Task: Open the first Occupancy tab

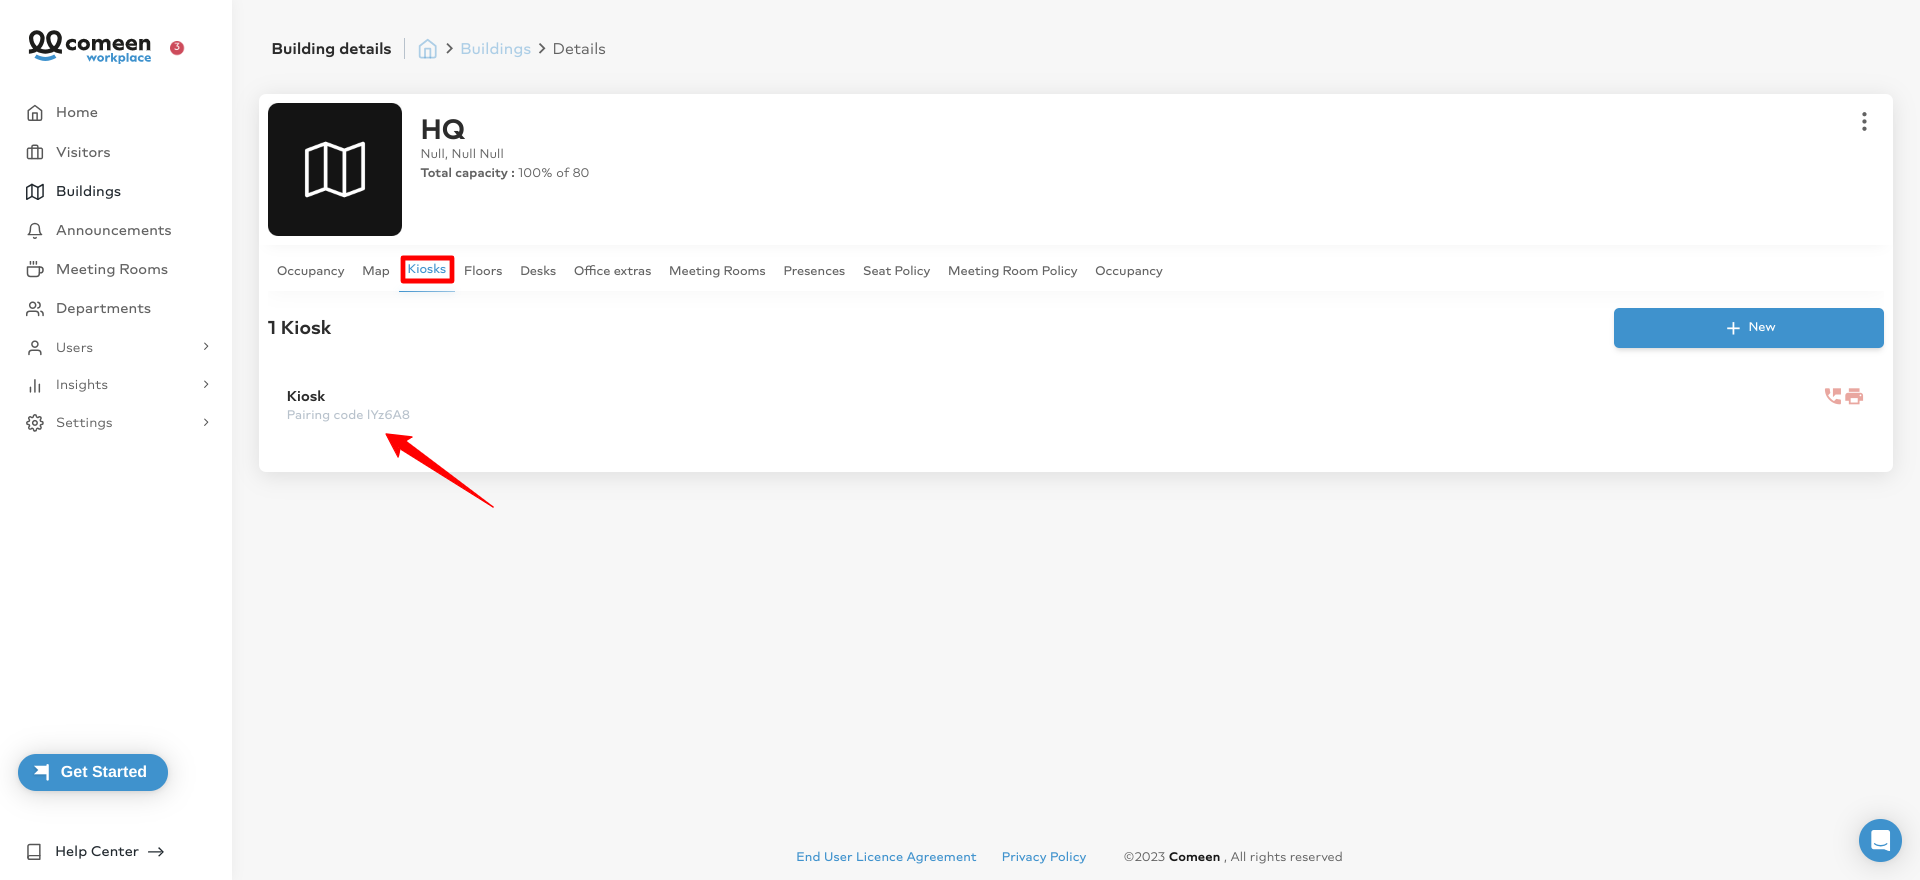Action: (x=310, y=271)
